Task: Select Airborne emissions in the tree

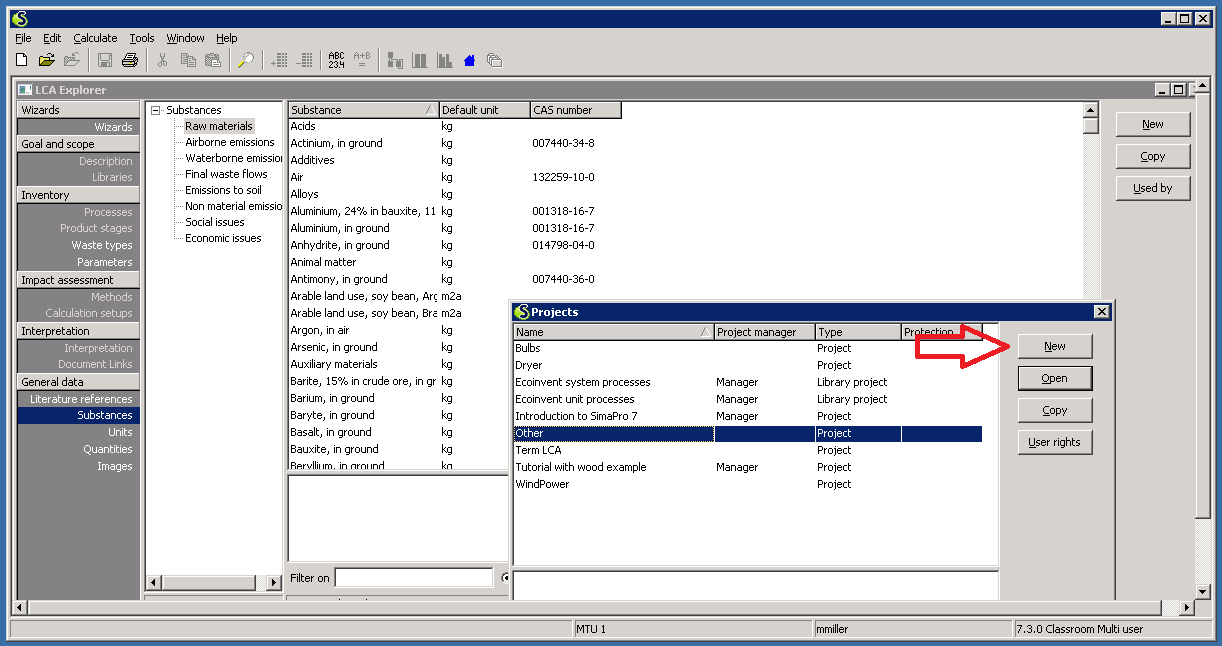Action: [x=229, y=142]
